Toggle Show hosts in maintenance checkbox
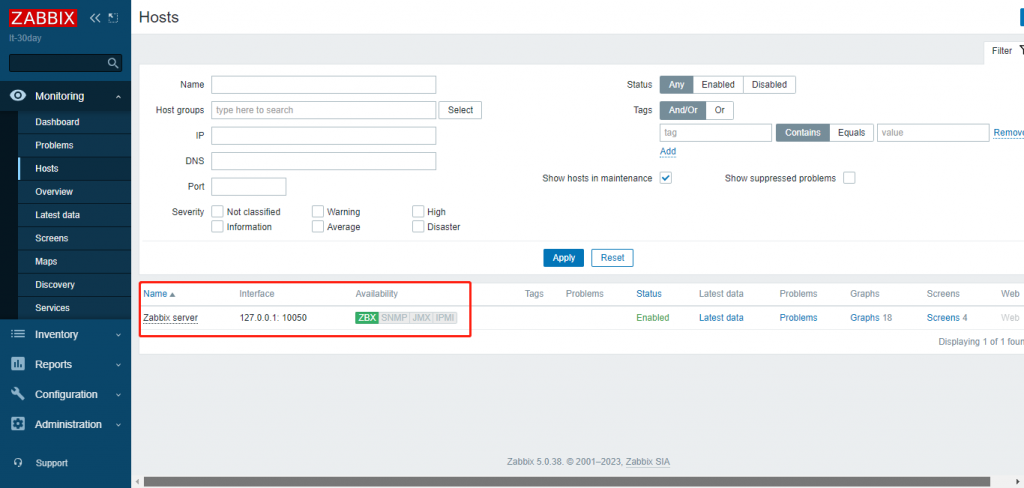This screenshot has width=1024, height=488. 665,178
